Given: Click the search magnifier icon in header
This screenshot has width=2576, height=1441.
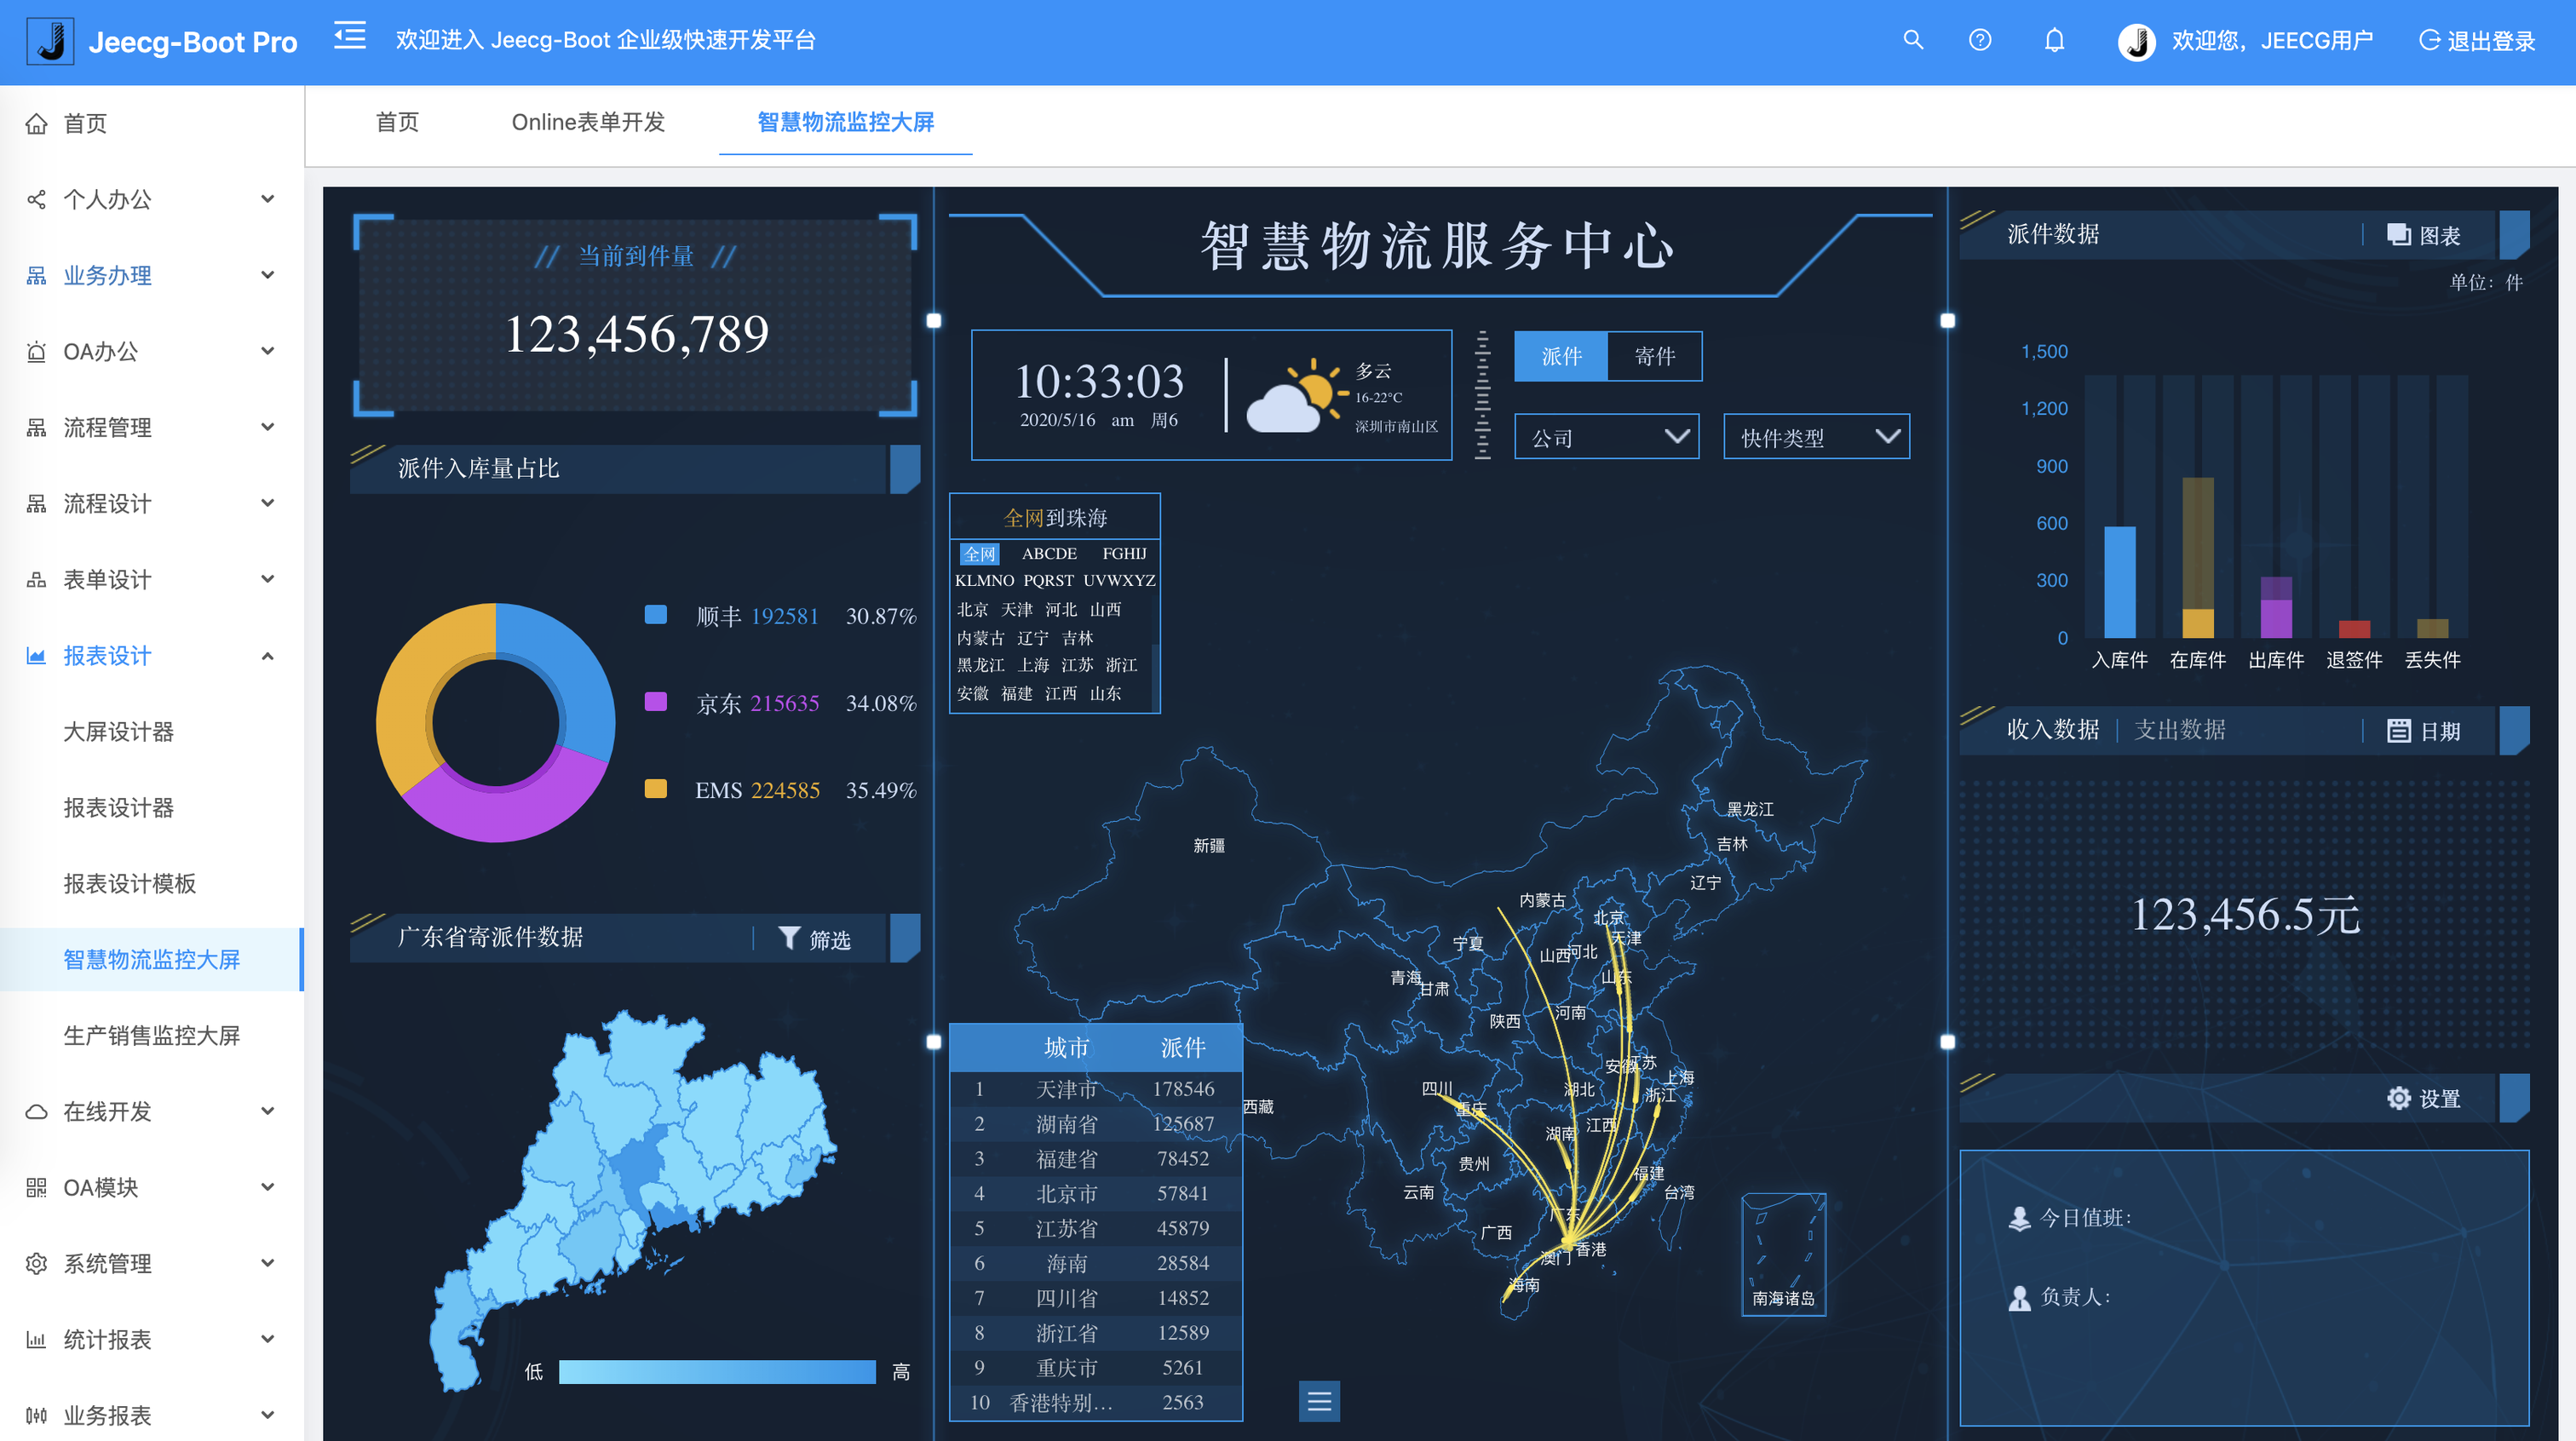Looking at the screenshot, I should coord(1912,40).
